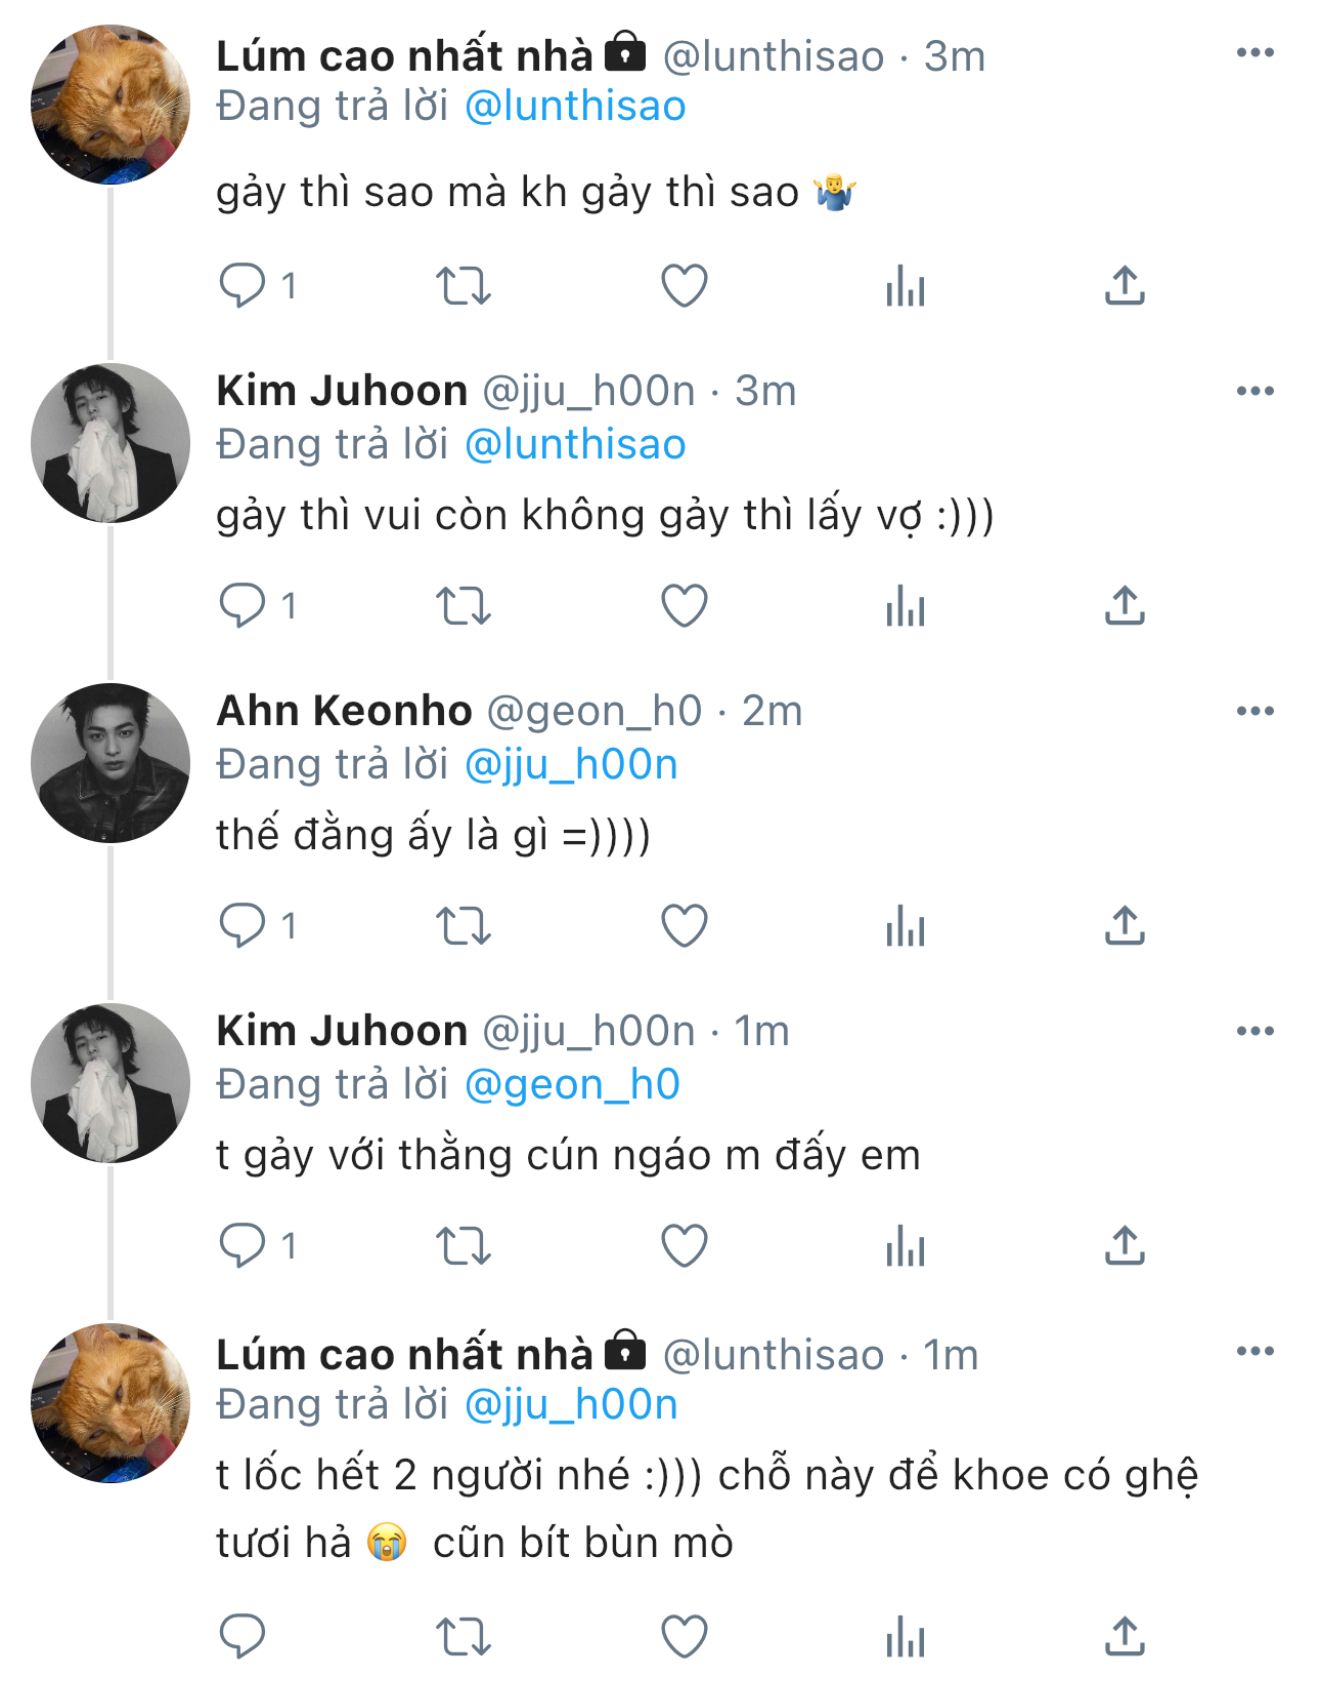Share the tweet "t gảy với thằng cún ngáo"
Screen dimensions: 1320x1683
tap(1124, 1245)
